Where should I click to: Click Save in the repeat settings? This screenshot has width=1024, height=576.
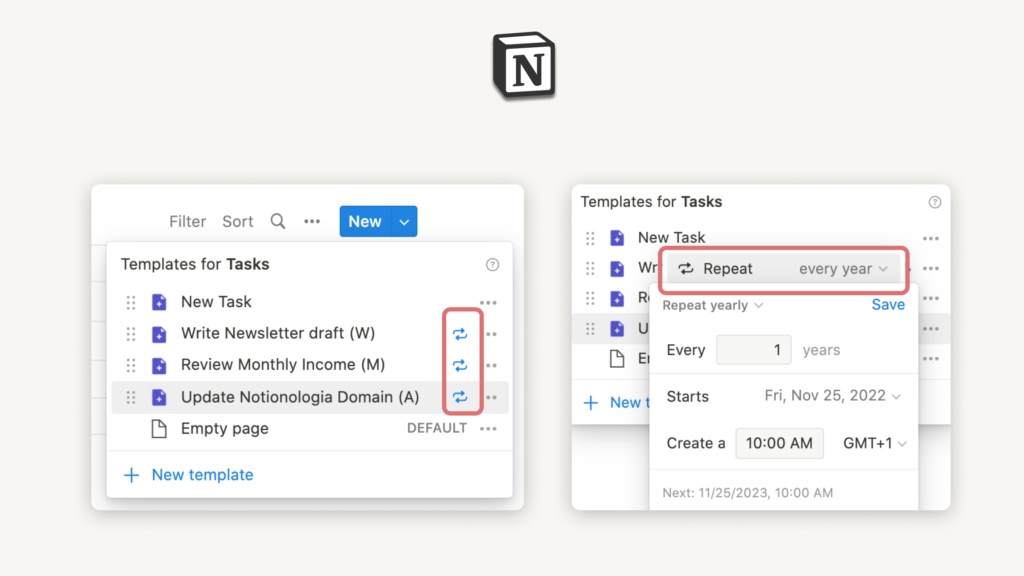tap(888, 304)
